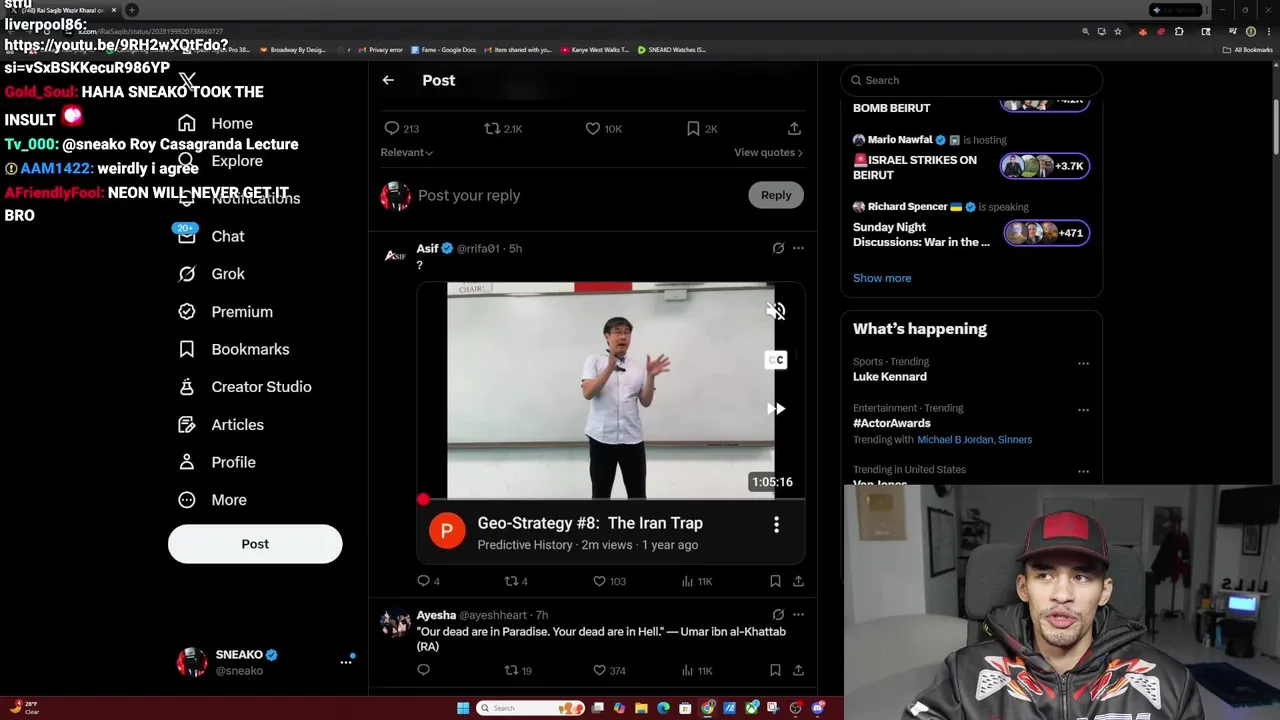Click Show more under live spaces
This screenshot has height=720, width=1280.
pyautogui.click(x=882, y=278)
